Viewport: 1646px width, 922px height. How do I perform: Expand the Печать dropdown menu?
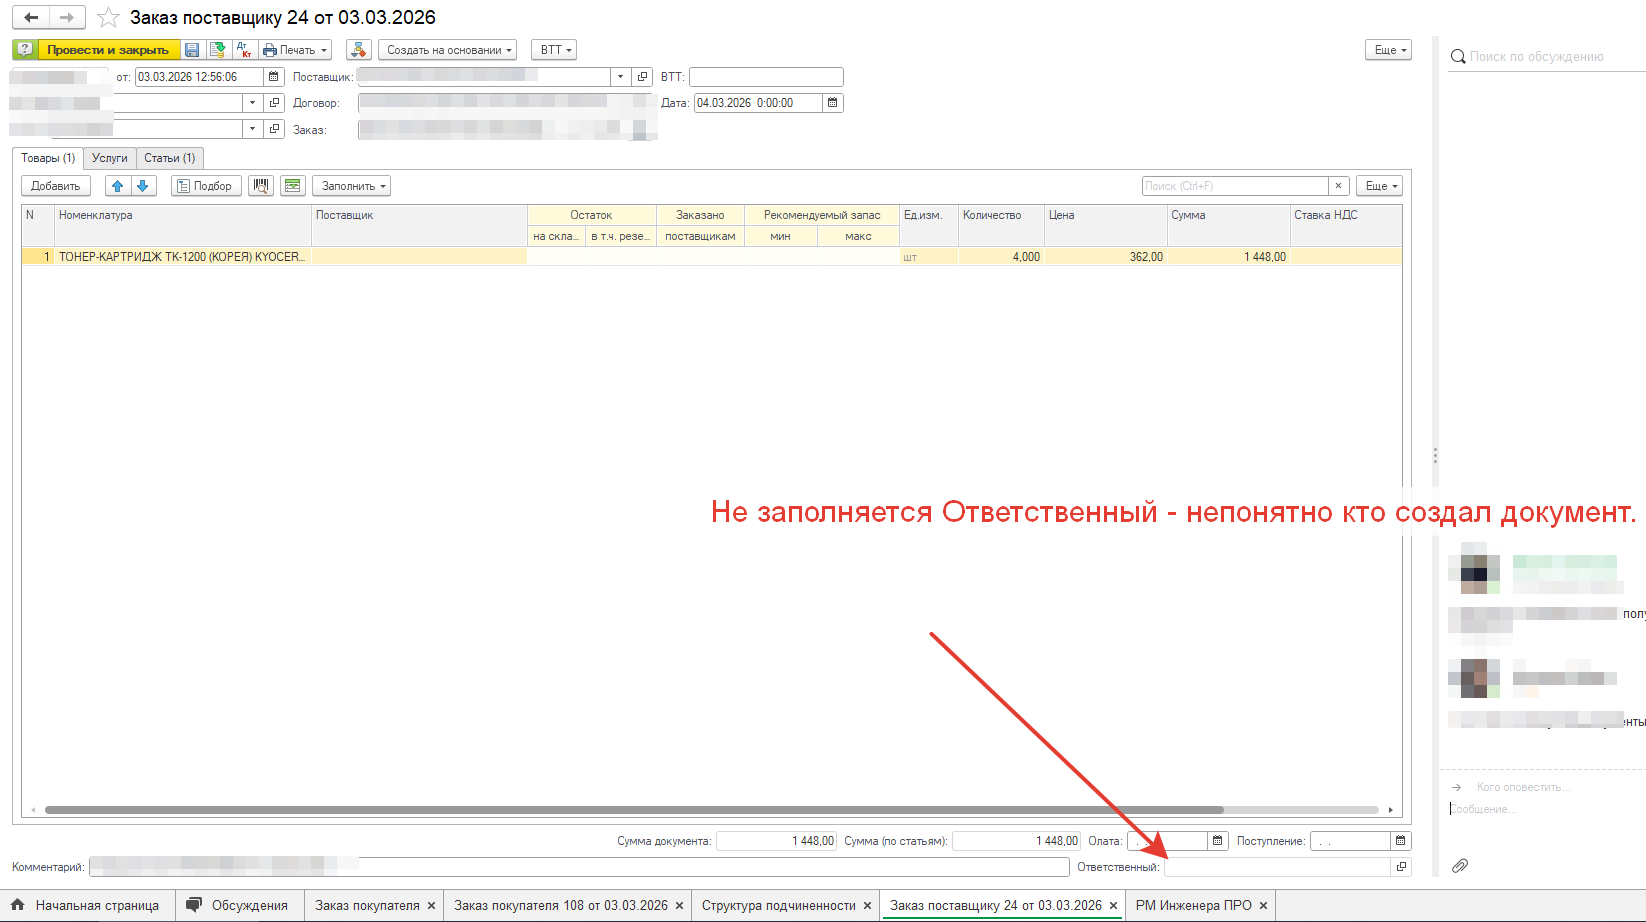coord(296,50)
